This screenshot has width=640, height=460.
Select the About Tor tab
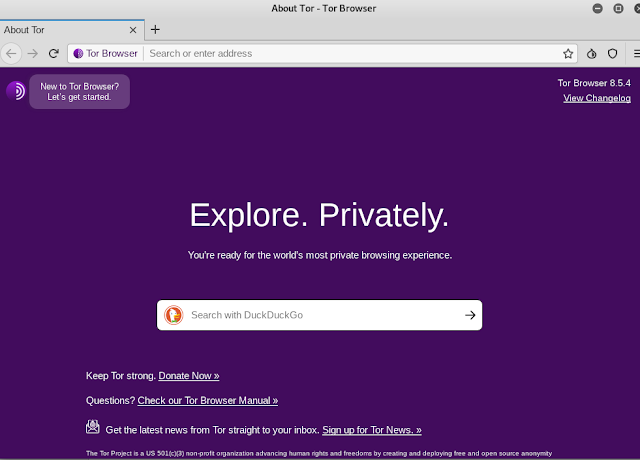click(x=72, y=30)
